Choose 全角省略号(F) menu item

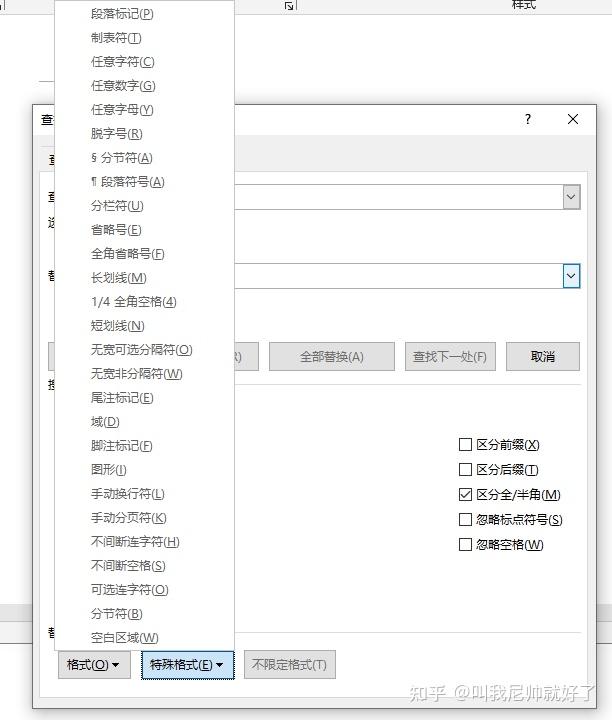(x=128, y=253)
